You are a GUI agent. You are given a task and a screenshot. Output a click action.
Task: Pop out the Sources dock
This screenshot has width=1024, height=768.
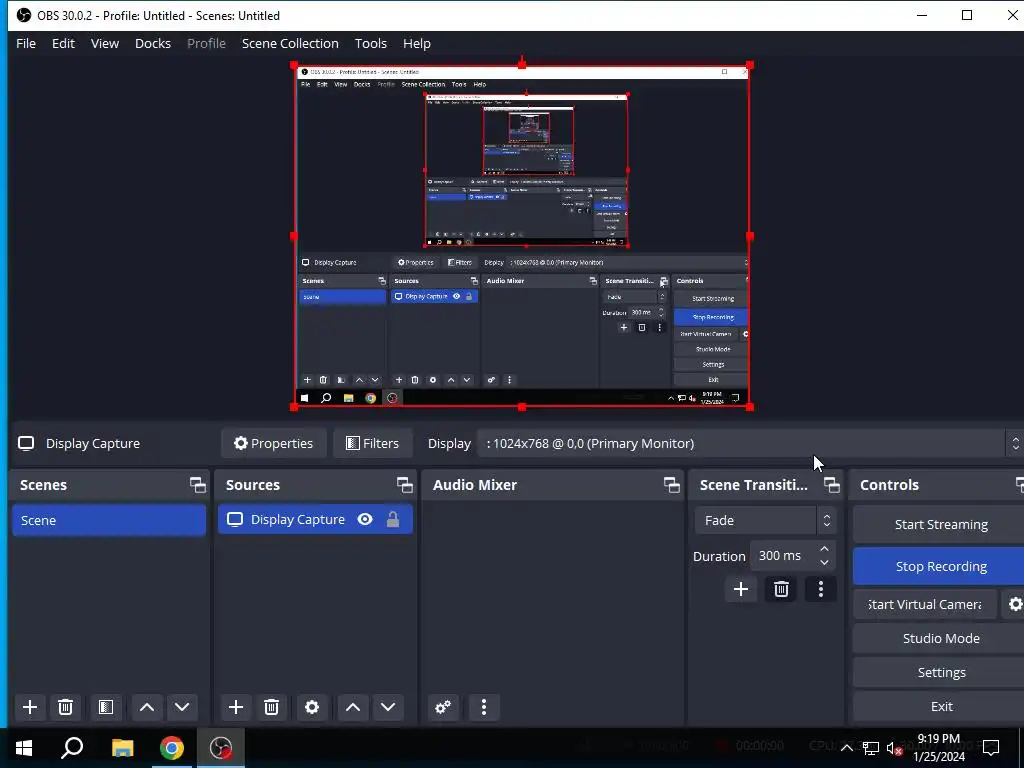(405, 485)
